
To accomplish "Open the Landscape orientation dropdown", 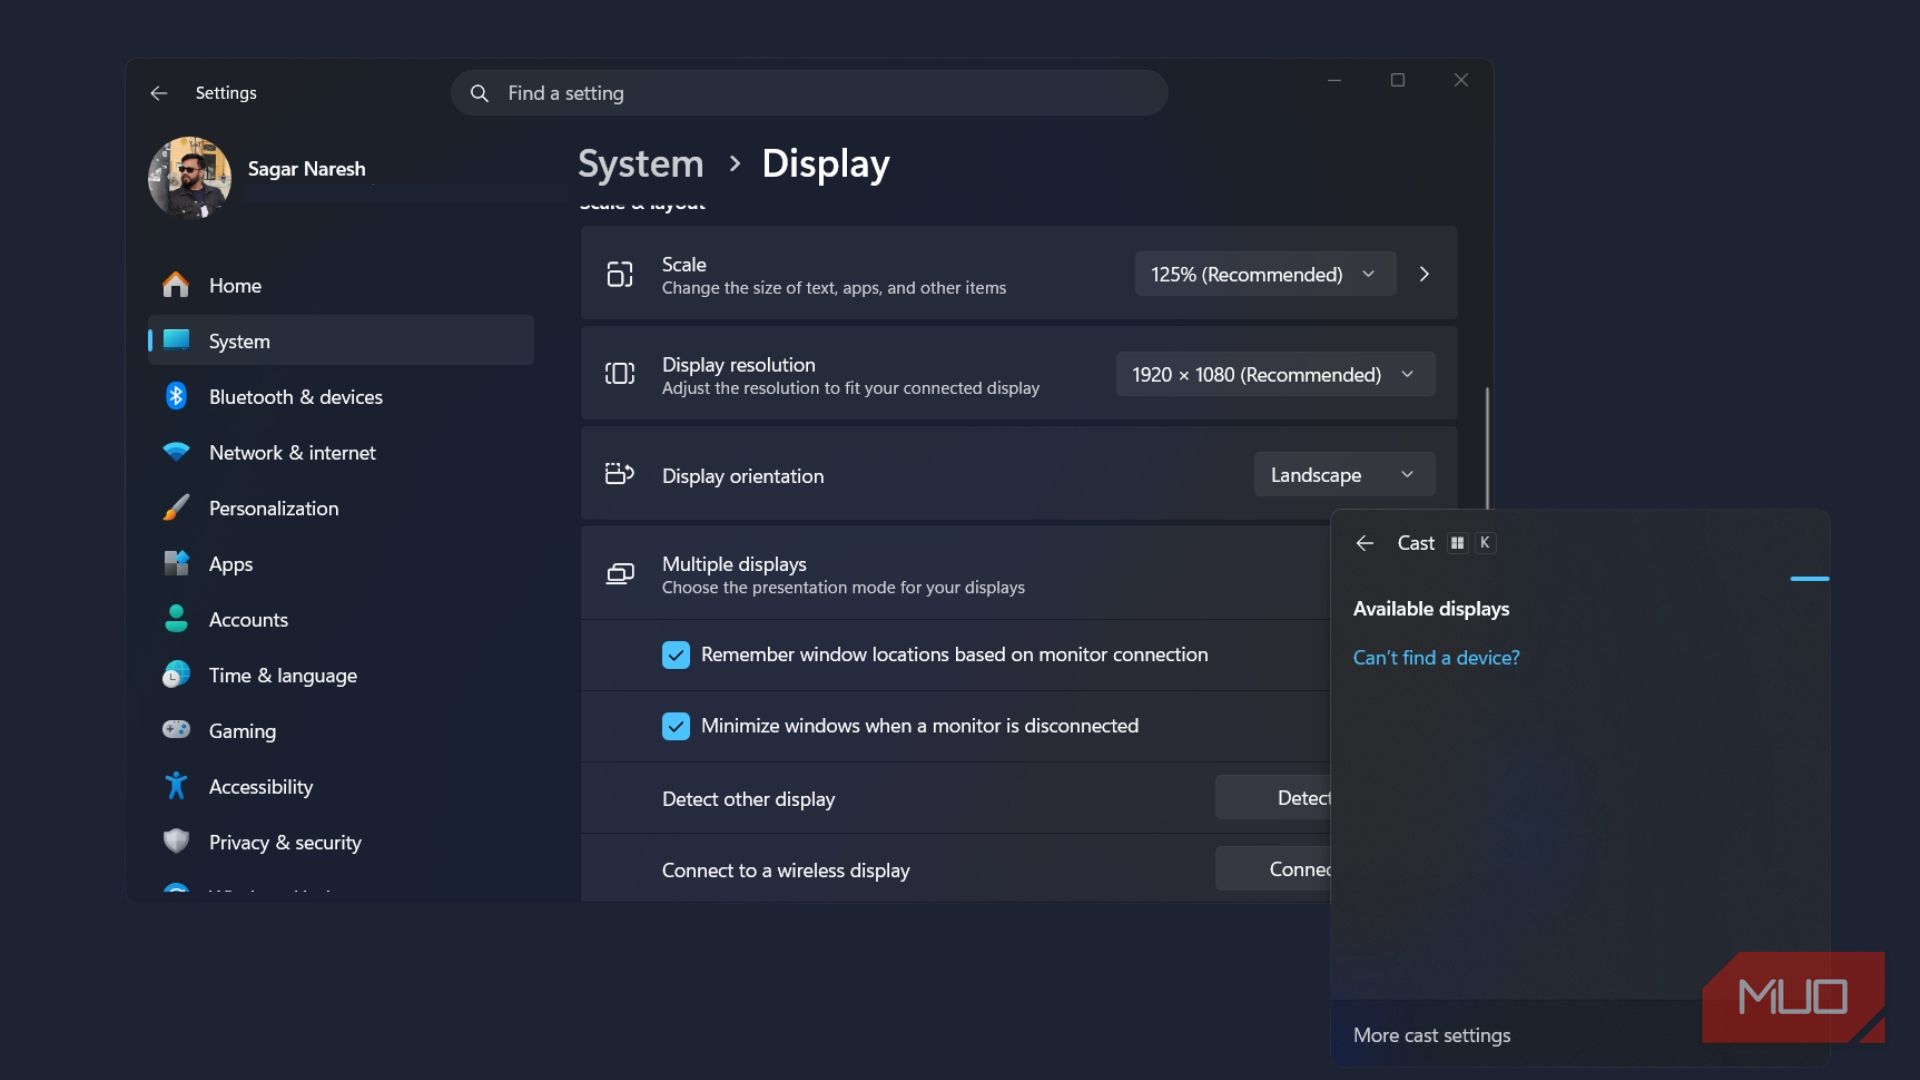I will [1344, 474].
